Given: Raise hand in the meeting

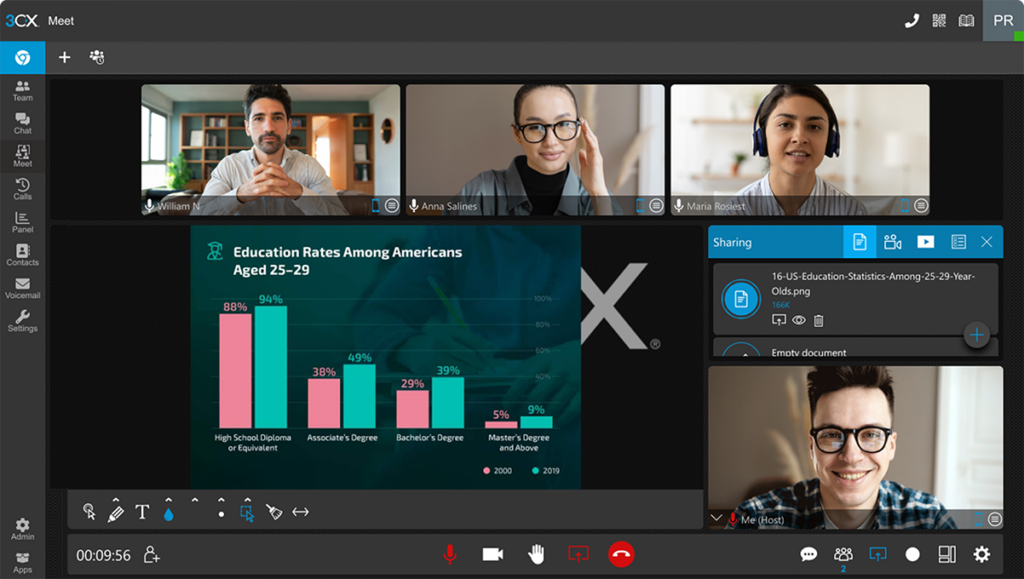Looking at the screenshot, I should [536, 554].
